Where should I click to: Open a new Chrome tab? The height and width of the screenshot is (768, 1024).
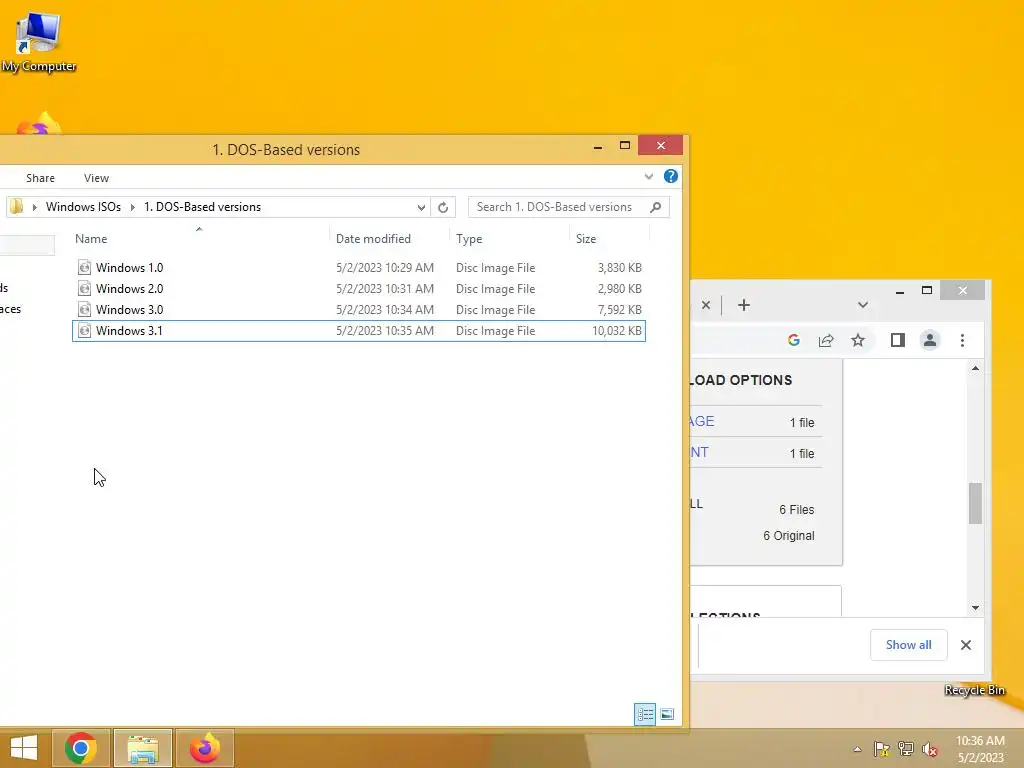click(x=744, y=305)
